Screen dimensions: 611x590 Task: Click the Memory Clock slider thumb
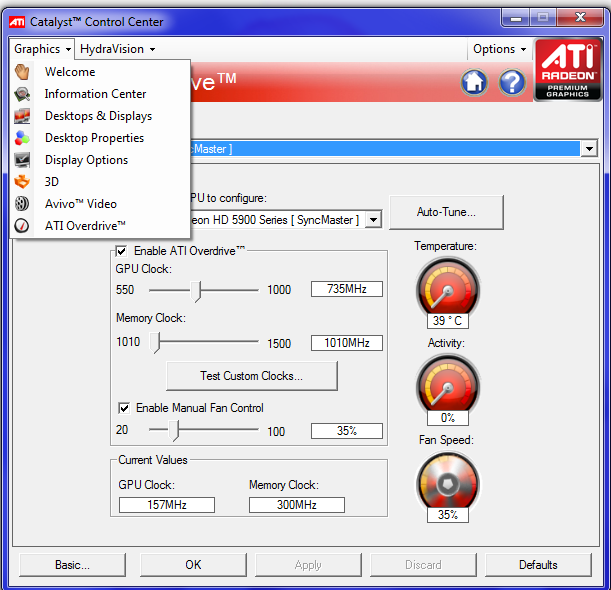tap(155, 343)
